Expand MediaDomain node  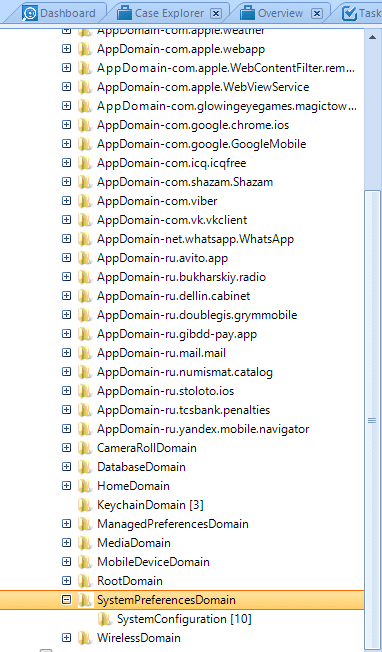[x=66, y=543]
